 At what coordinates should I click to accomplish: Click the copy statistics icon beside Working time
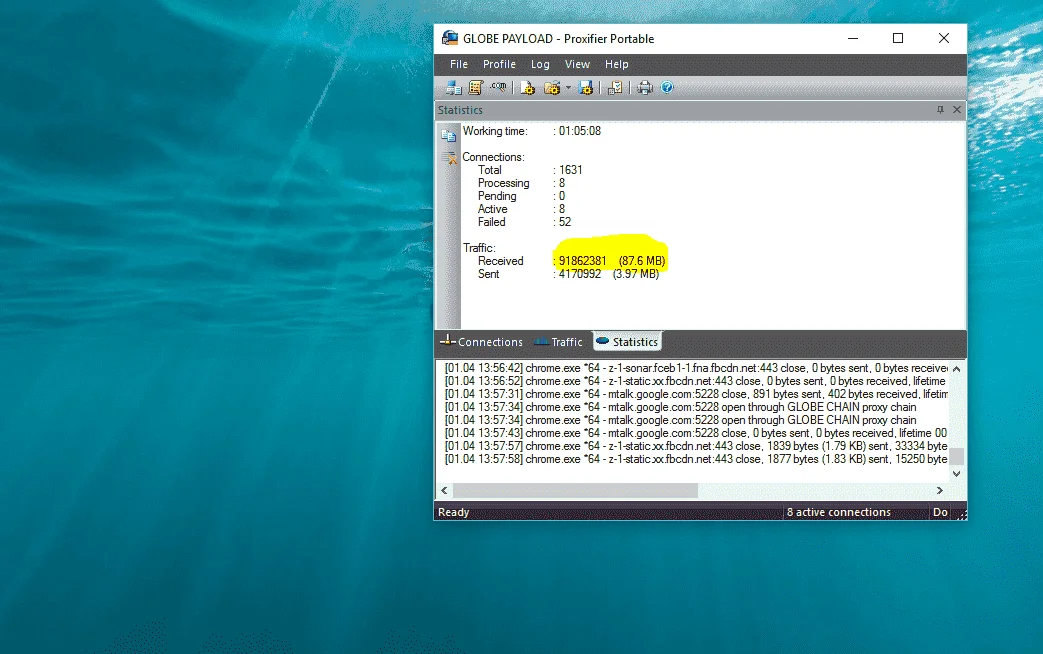(x=449, y=136)
